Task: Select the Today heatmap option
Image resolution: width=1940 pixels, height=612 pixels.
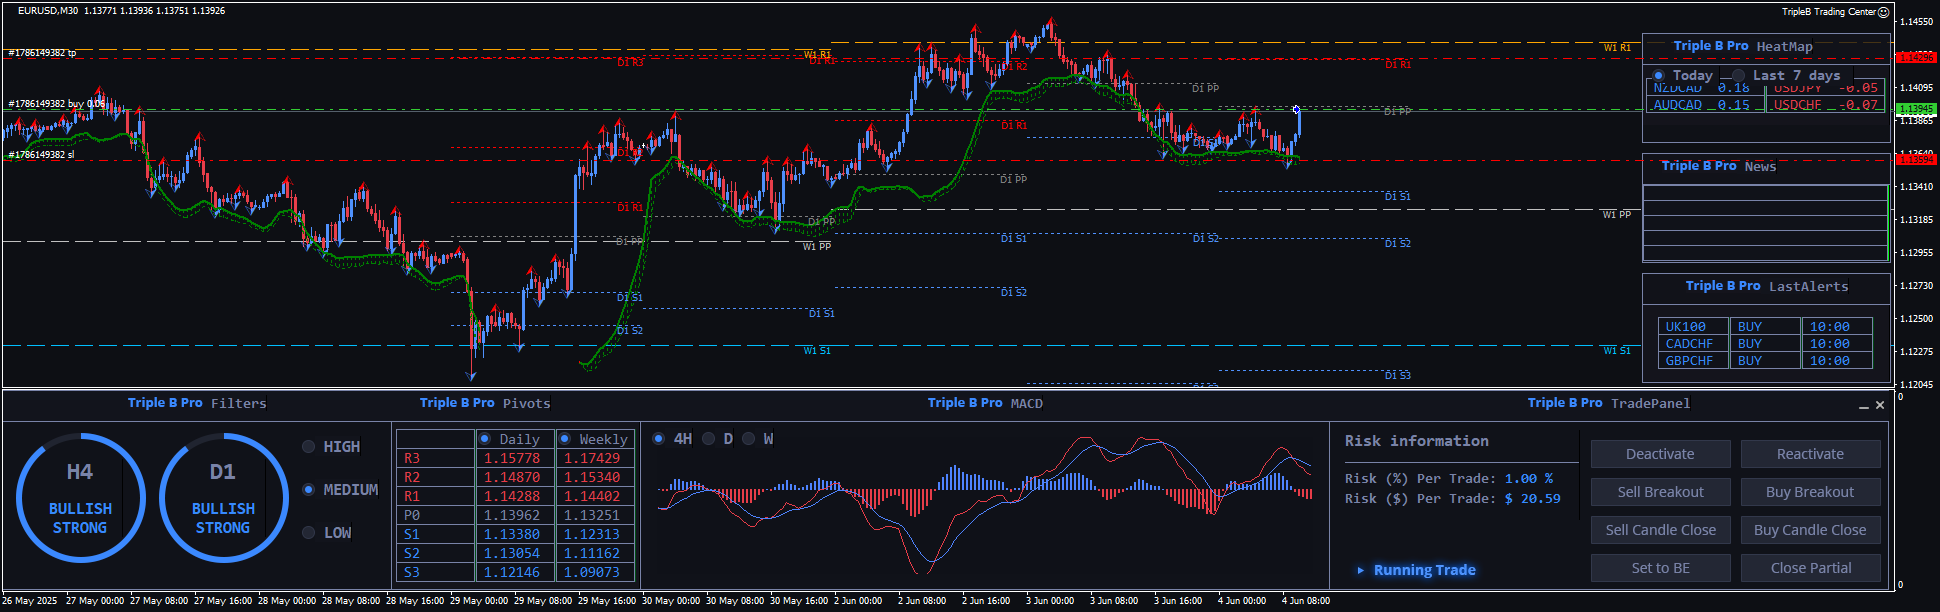Action: 1659,76
